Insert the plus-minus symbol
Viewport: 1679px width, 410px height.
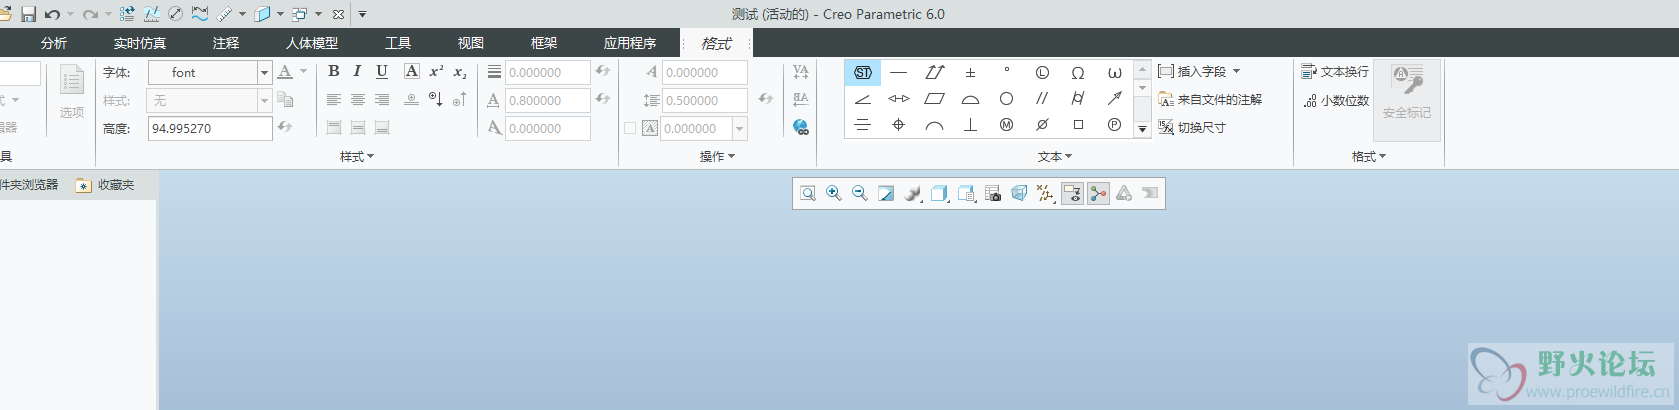click(x=970, y=72)
